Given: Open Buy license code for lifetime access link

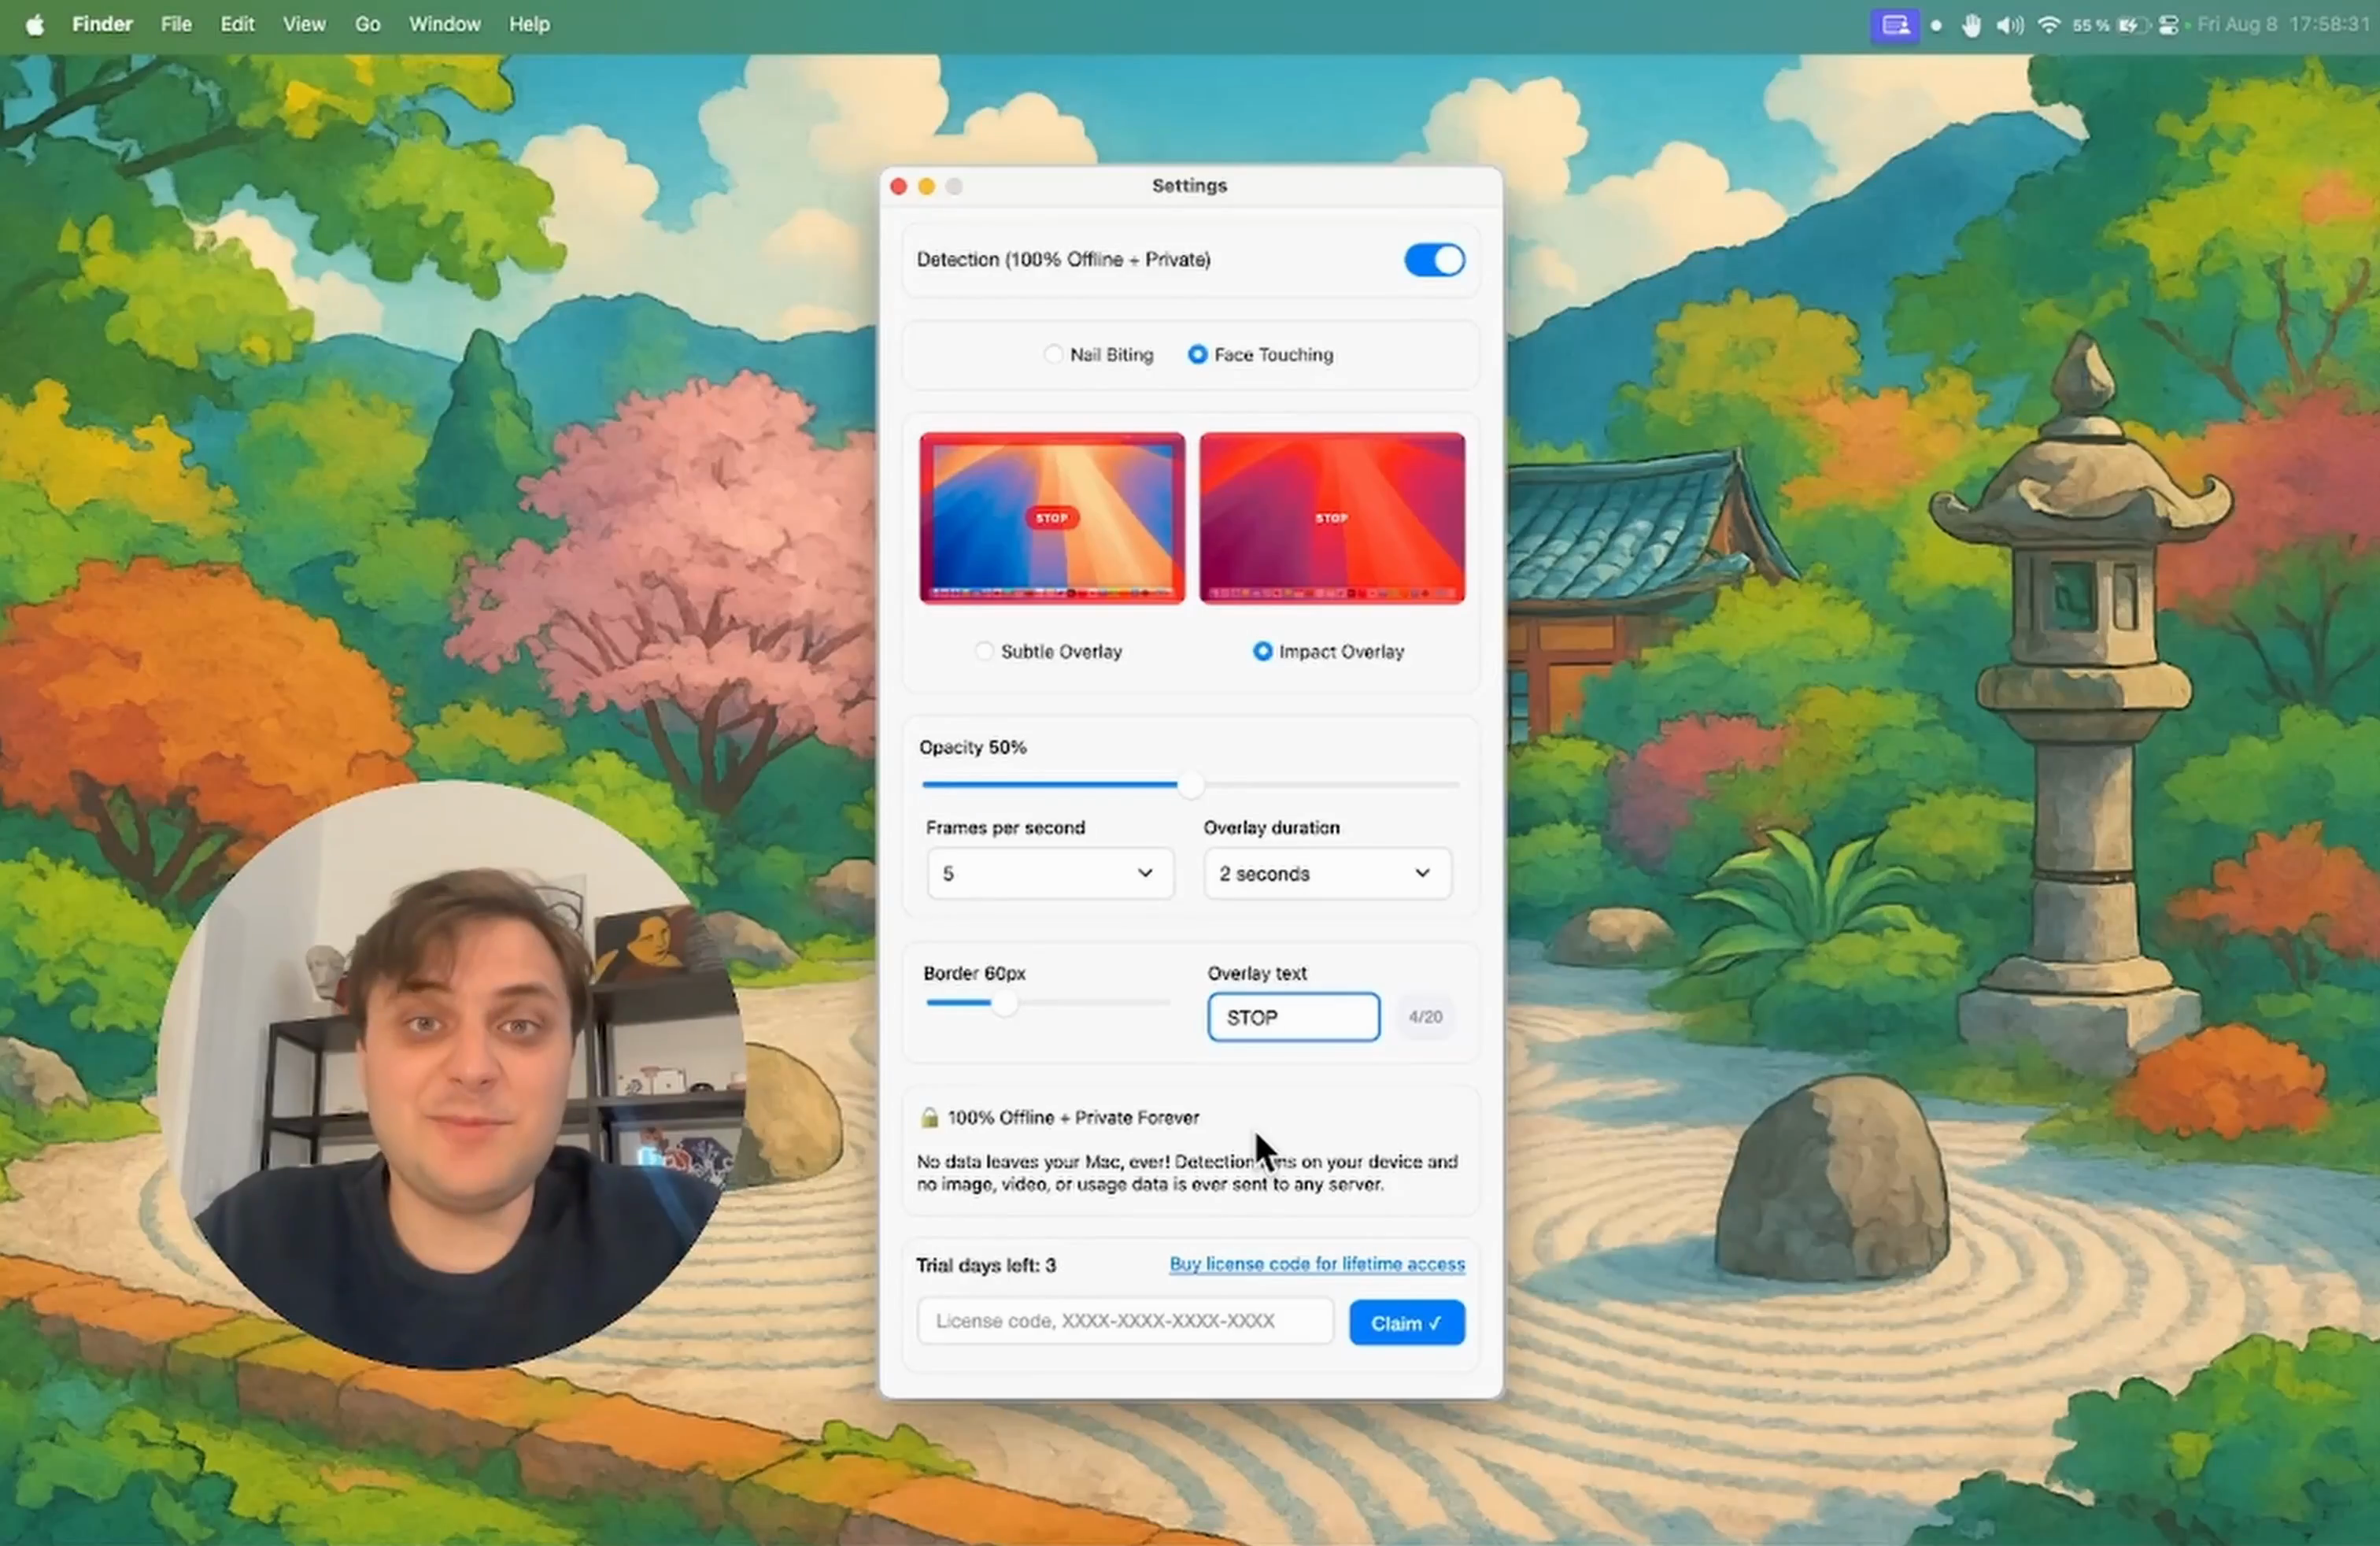Looking at the screenshot, I should (1317, 1264).
